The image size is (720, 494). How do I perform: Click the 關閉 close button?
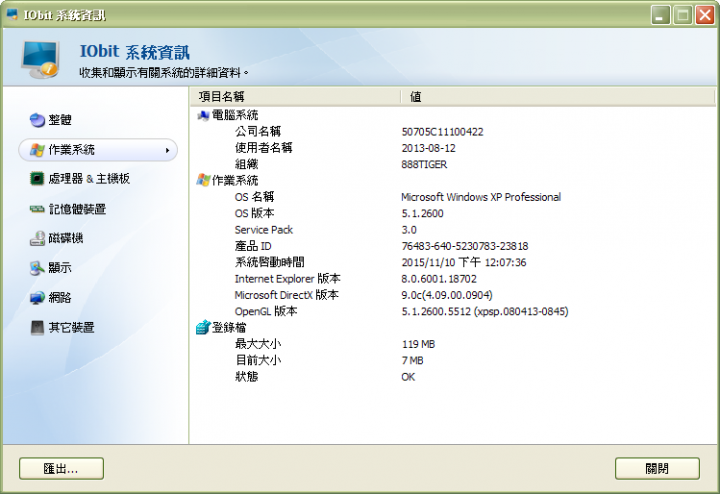[657, 469]
